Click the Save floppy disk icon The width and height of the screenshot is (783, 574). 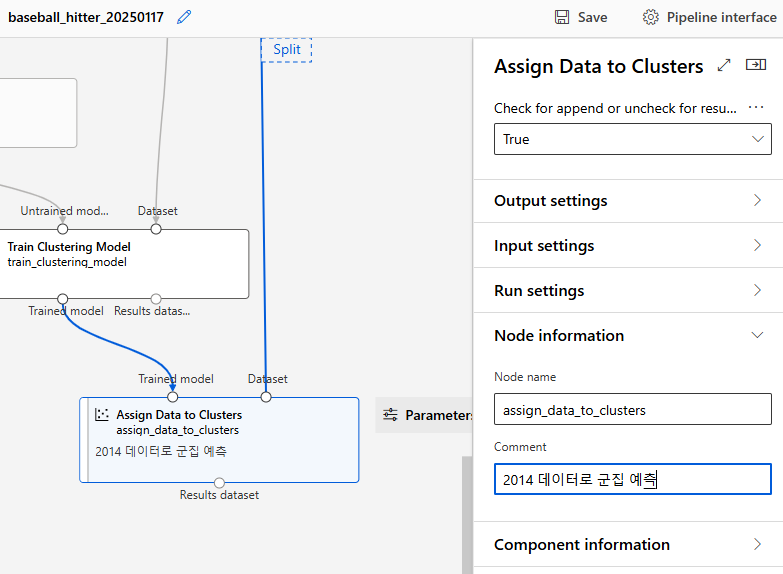tap(562, 17)
